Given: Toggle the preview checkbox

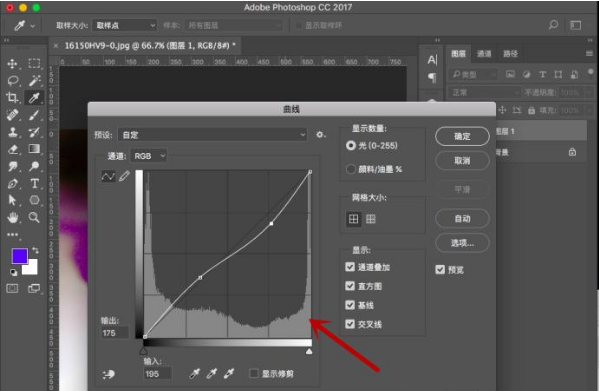Looking at the screenshot, I should tap(440, 270).
